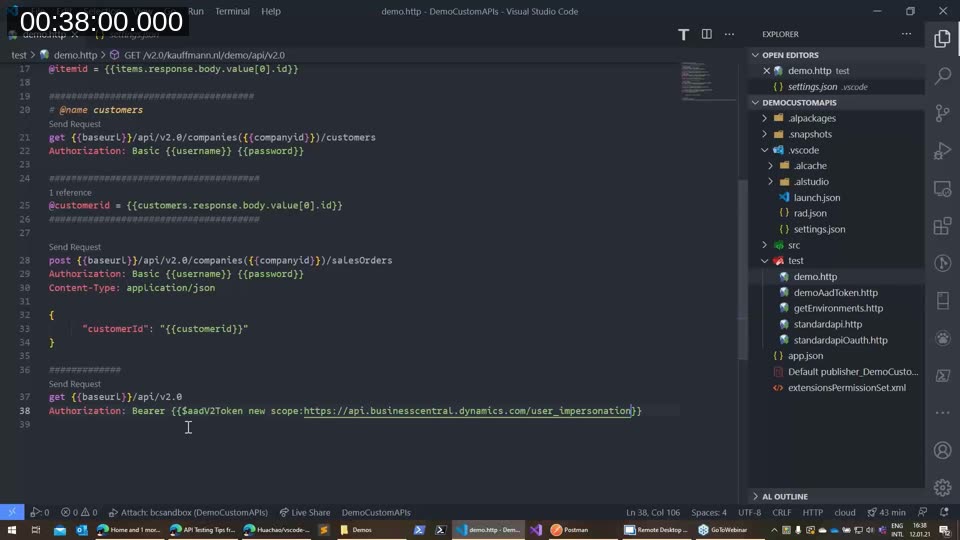Viewport: 960px width, 540px height.
Task: Change CRLF end of line sequence
Action: coord(781,512)
